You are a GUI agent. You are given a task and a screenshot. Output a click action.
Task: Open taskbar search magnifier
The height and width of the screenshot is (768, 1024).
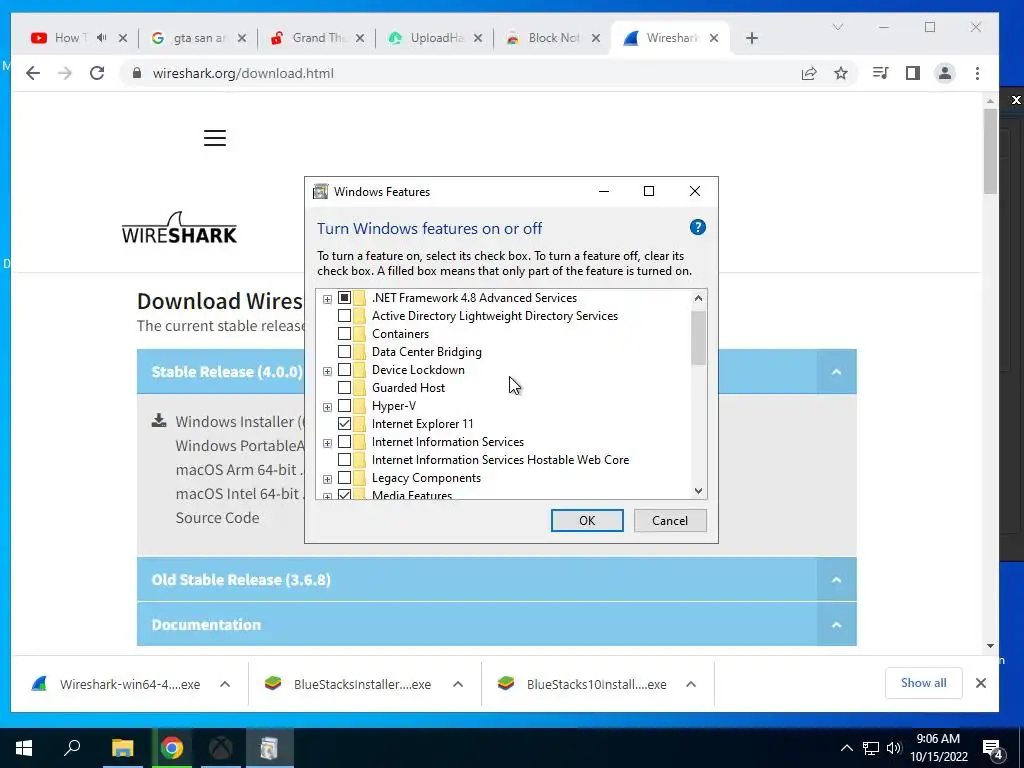[x=72, y=748]
